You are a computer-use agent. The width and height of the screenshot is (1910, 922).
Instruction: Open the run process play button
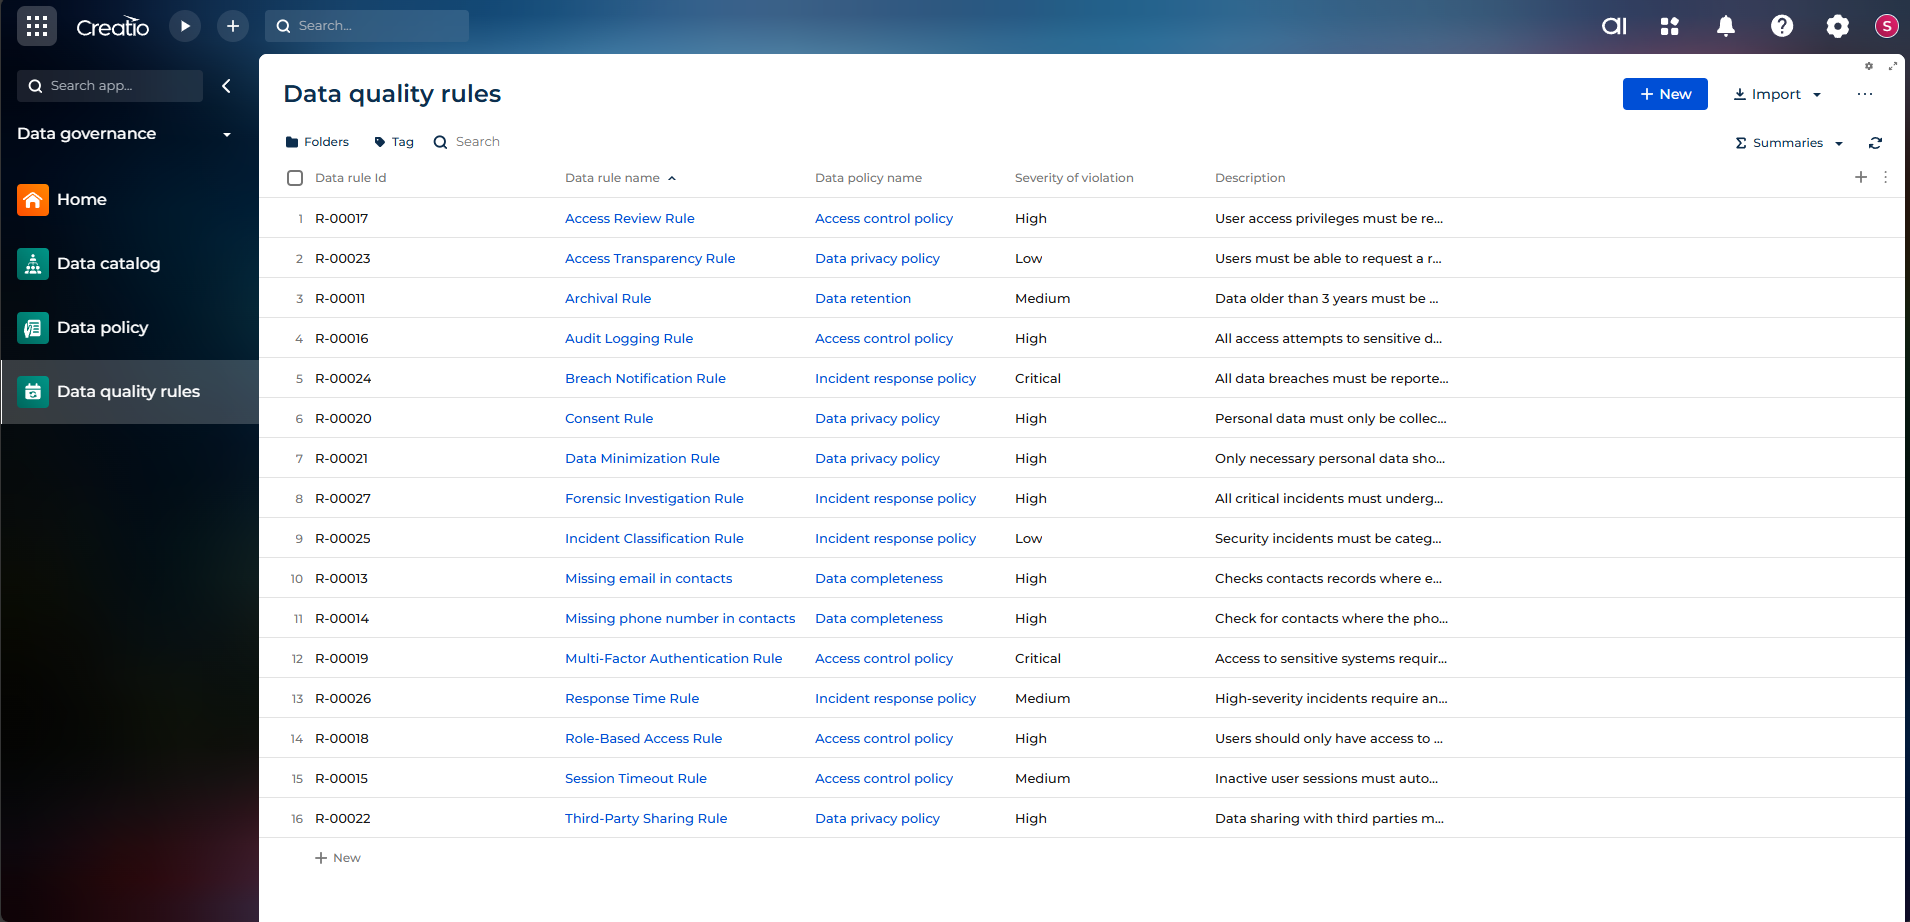point(185,26)
